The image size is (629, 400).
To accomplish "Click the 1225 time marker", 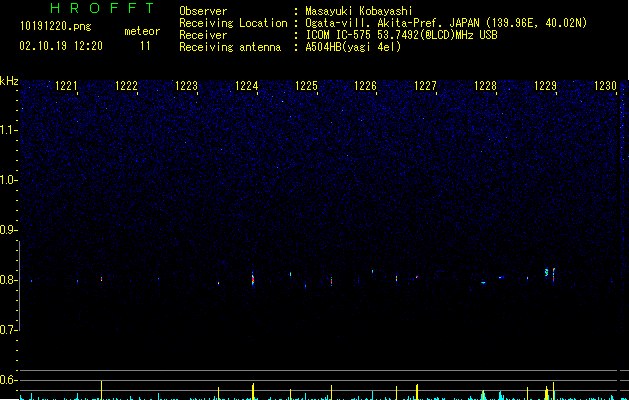I will pos(306,86).
